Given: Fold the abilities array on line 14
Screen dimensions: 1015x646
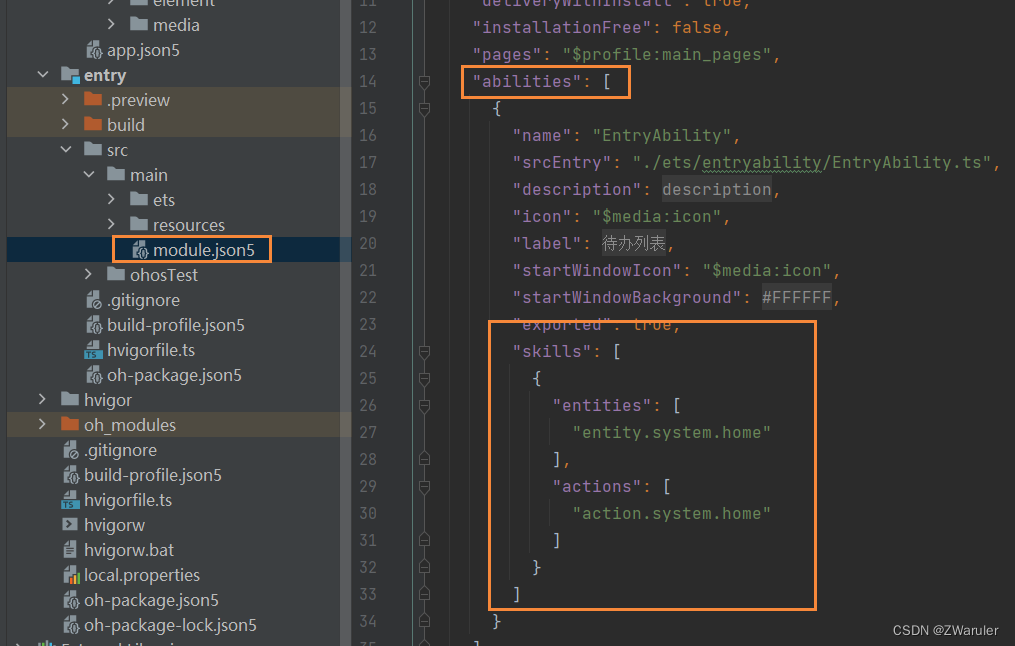Looking at the screenshot, I should 425,82.
